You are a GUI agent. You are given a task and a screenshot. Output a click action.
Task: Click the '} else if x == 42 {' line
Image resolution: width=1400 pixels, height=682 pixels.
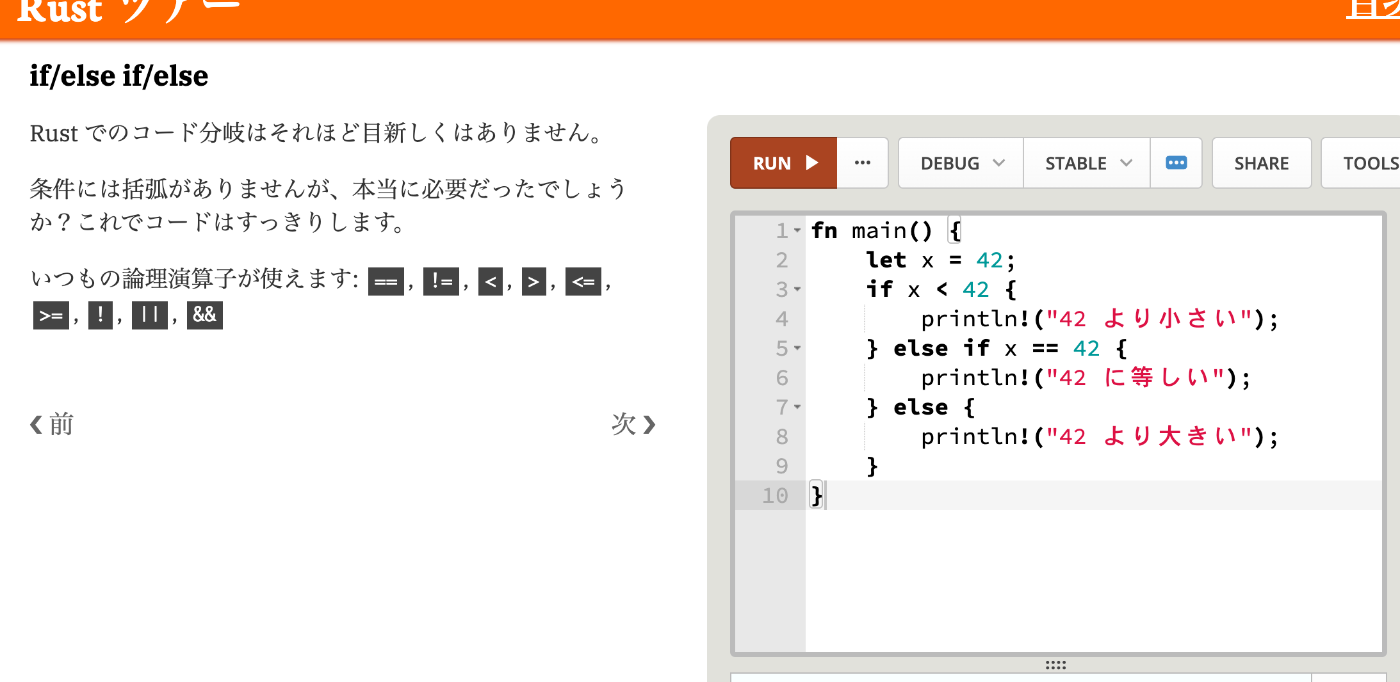(996, 348)
